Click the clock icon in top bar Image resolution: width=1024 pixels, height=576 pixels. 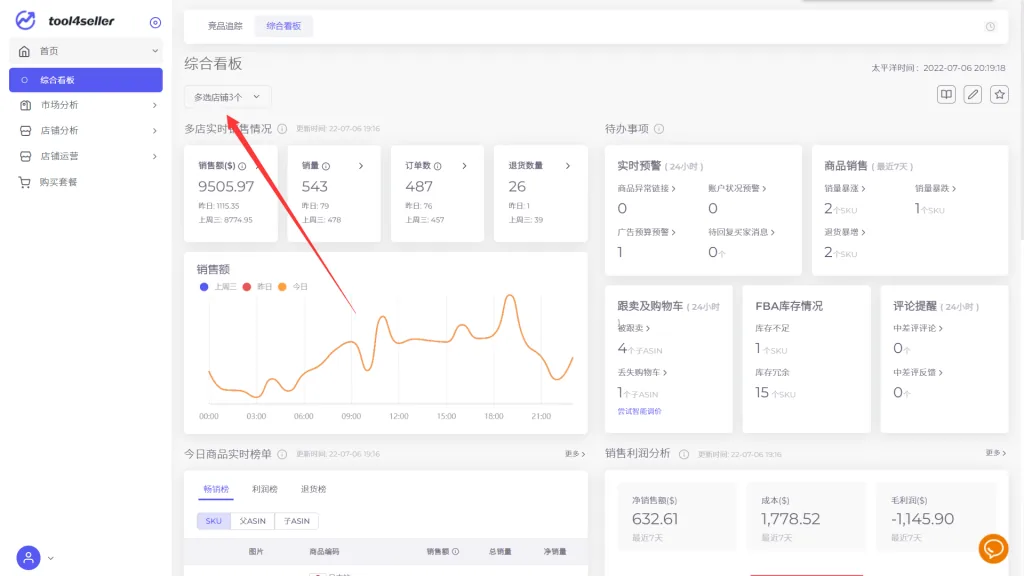[990, 27]
